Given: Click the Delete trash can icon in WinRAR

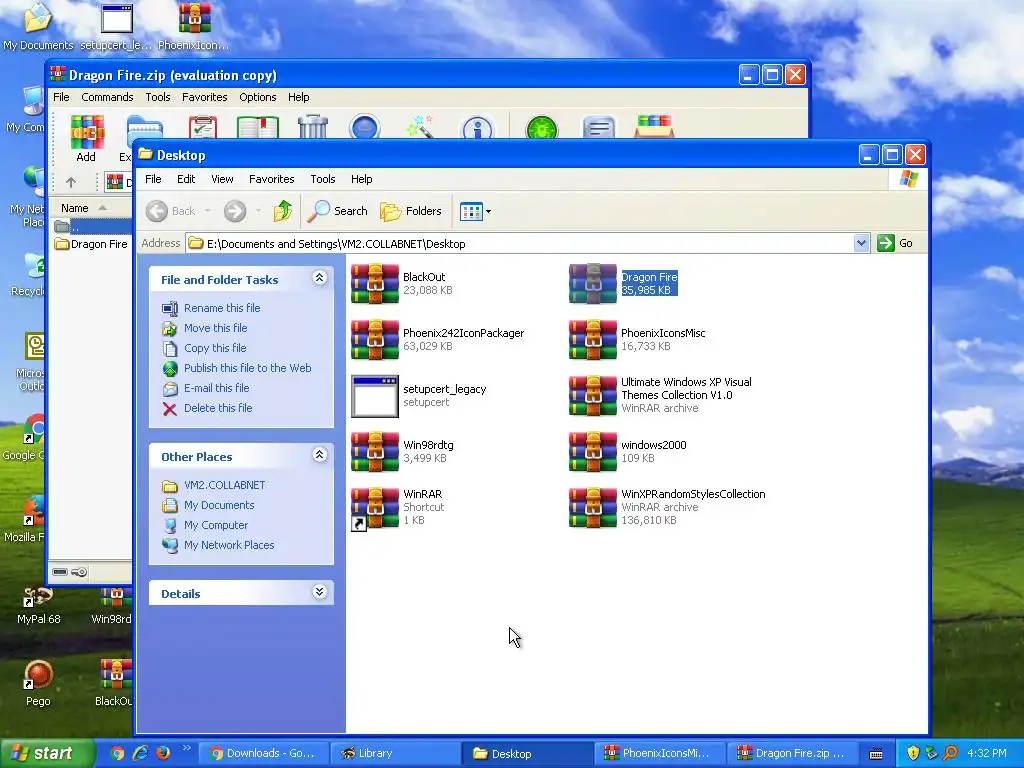Looking at the screenshot, I should [x=313, y=126].
